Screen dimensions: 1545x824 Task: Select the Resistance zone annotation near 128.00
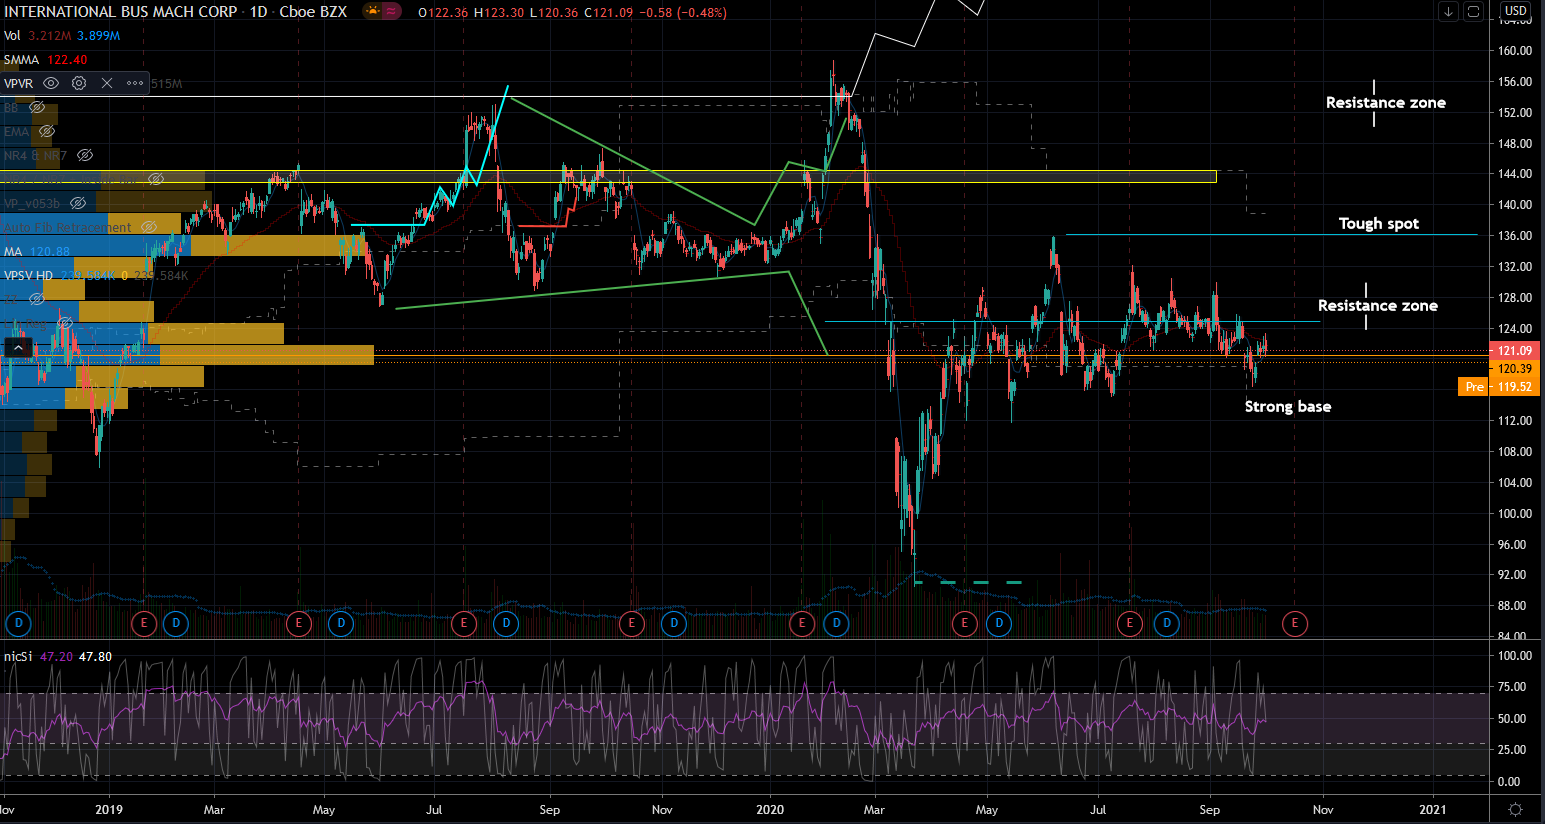[x=1377, y=306]
